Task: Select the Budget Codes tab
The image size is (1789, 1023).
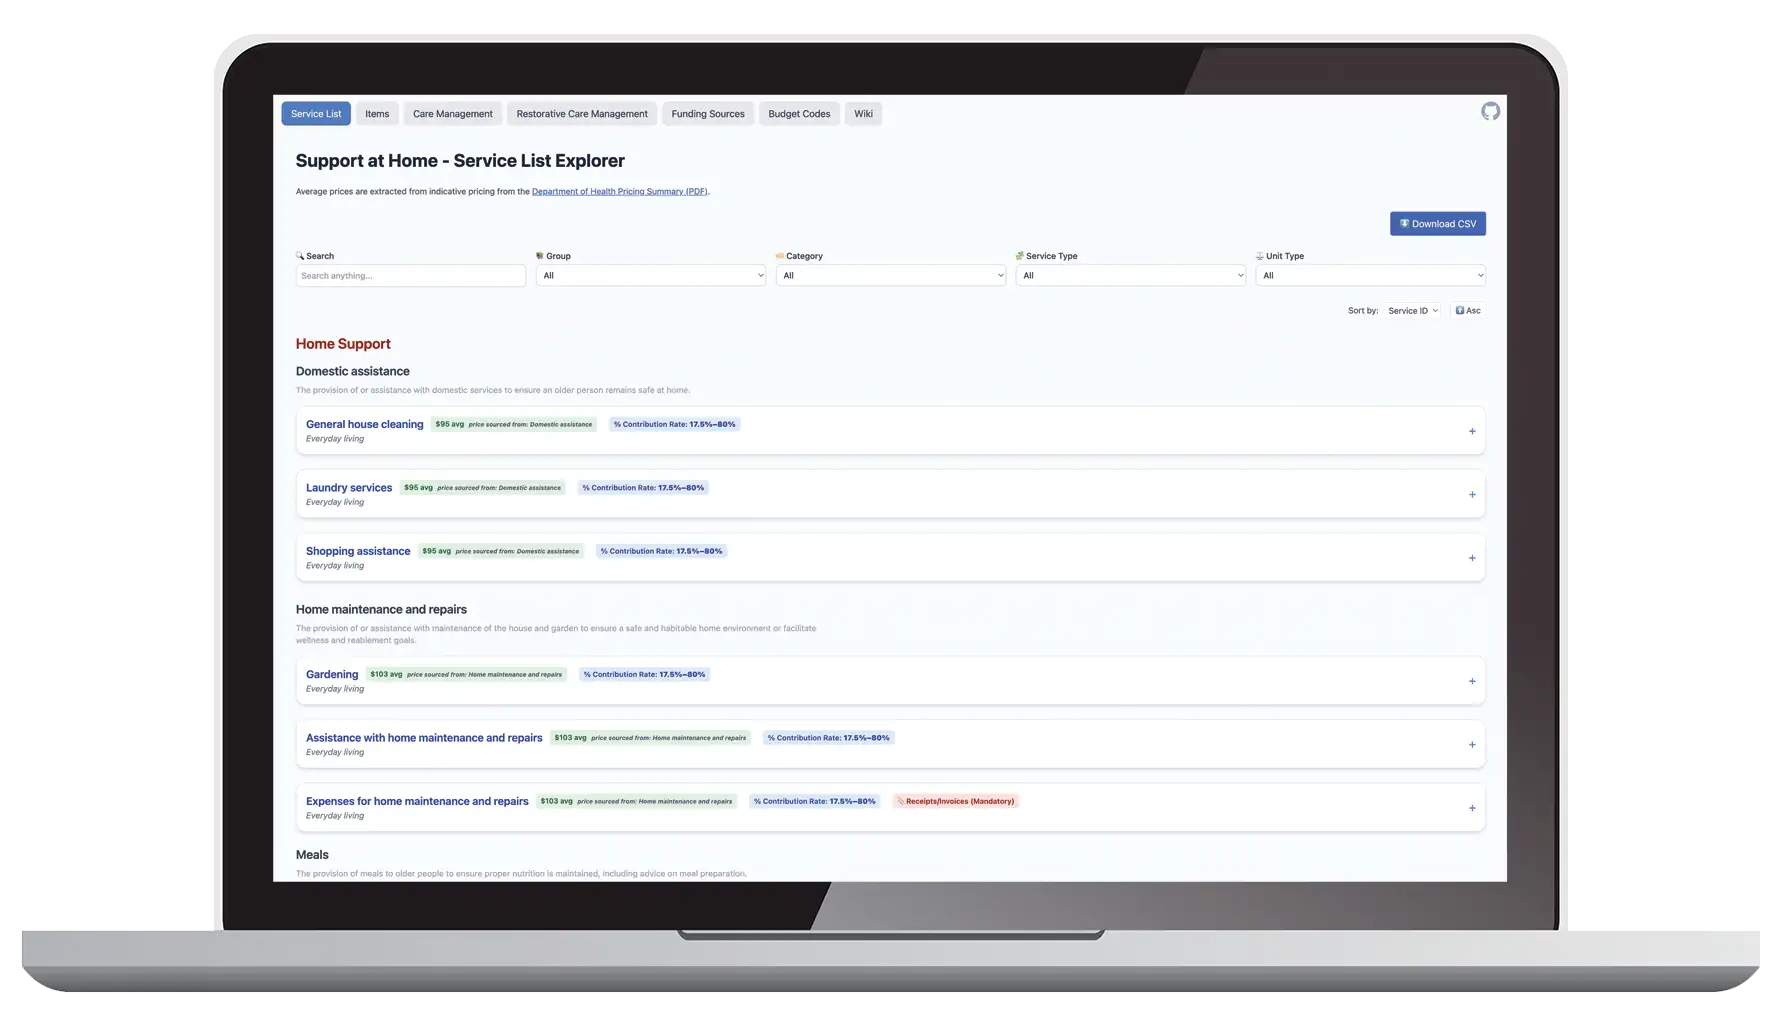Action: click(798, 114)
